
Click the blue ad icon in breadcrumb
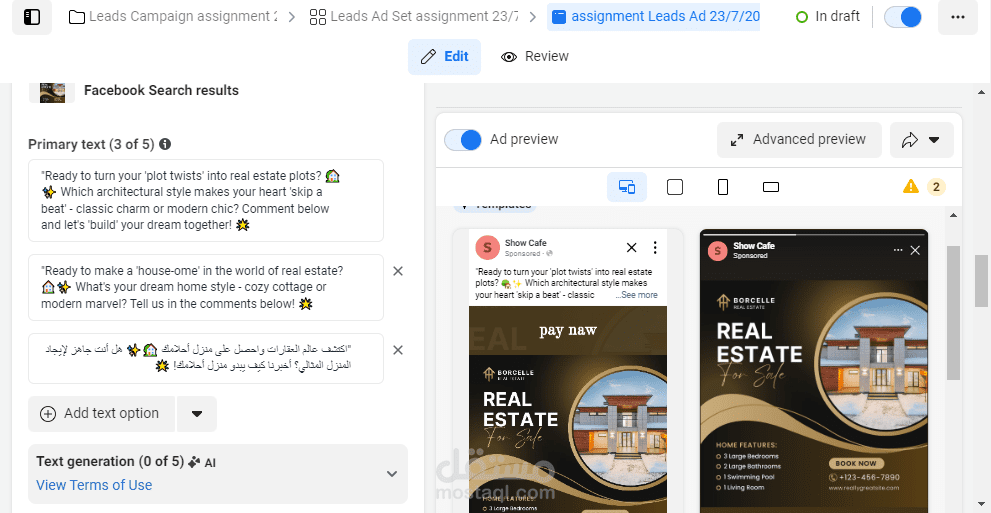559,17
